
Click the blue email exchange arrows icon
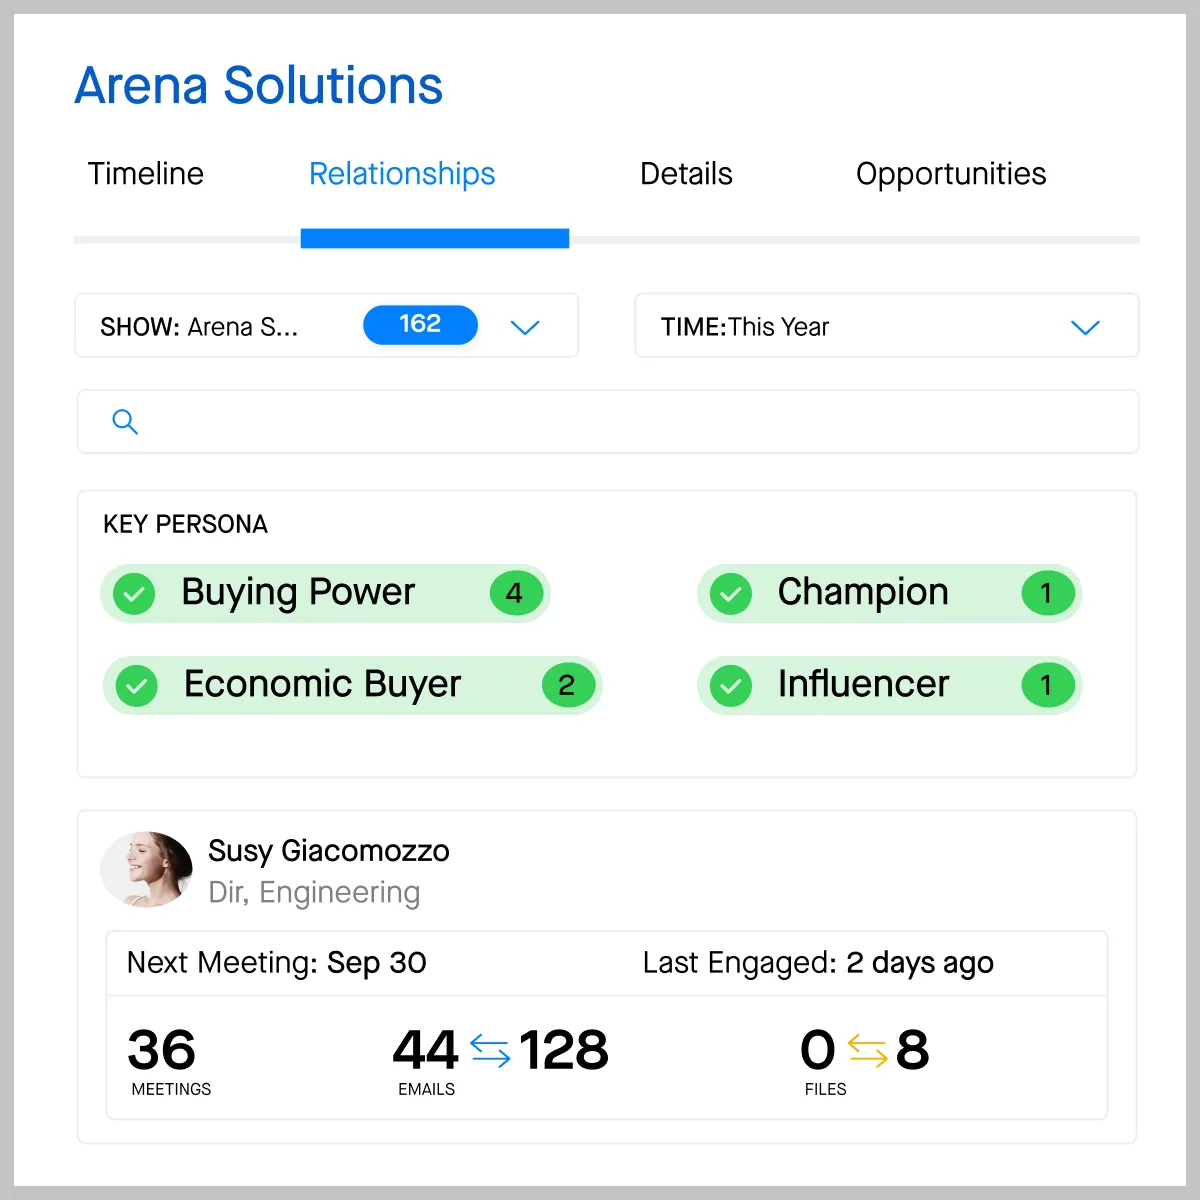[x=490, y=1050]
